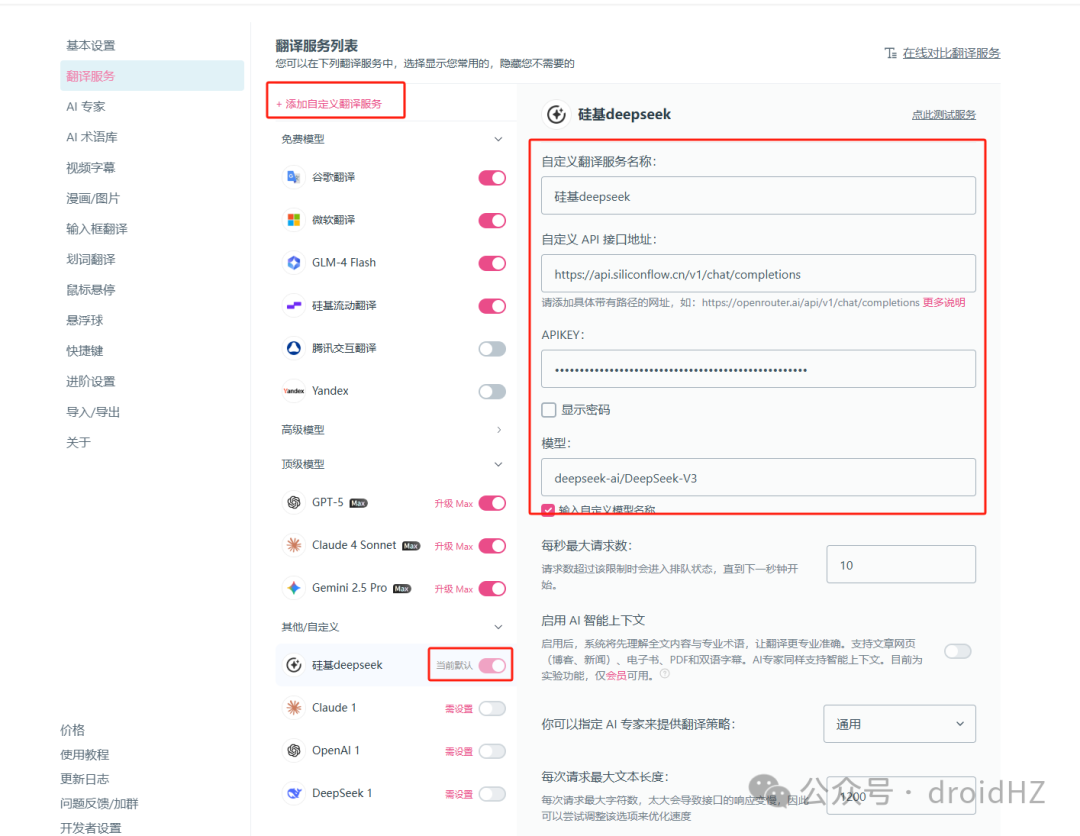Open the 通用 AI expert dropdown
The width and height of the screenshot is (1080, 836).
[899, 724]
